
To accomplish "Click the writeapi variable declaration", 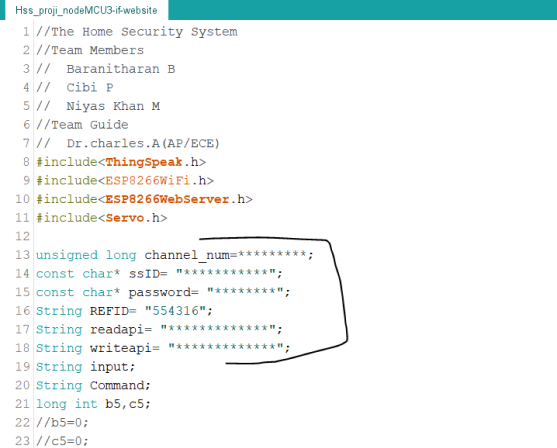I will [x=163, y=348].
